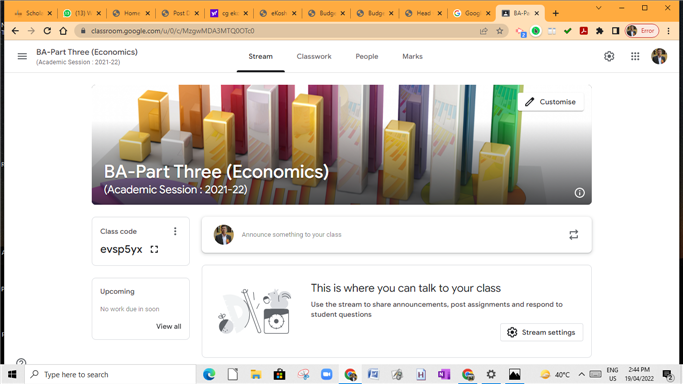This screenshot has width=683, height=384.
Task: Toggle the browser side panel icon
Action: click(x=615, y=31)
